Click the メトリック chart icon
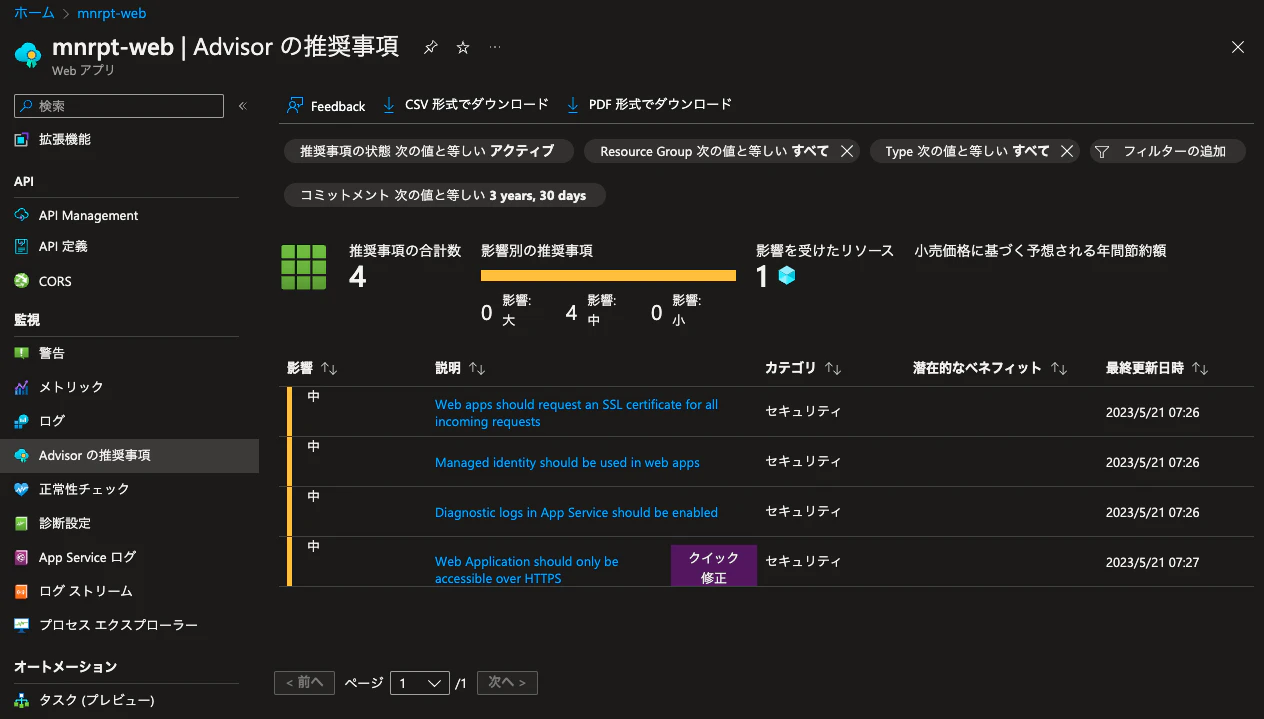The image size is (1264, 719). (x=22, y=387)
